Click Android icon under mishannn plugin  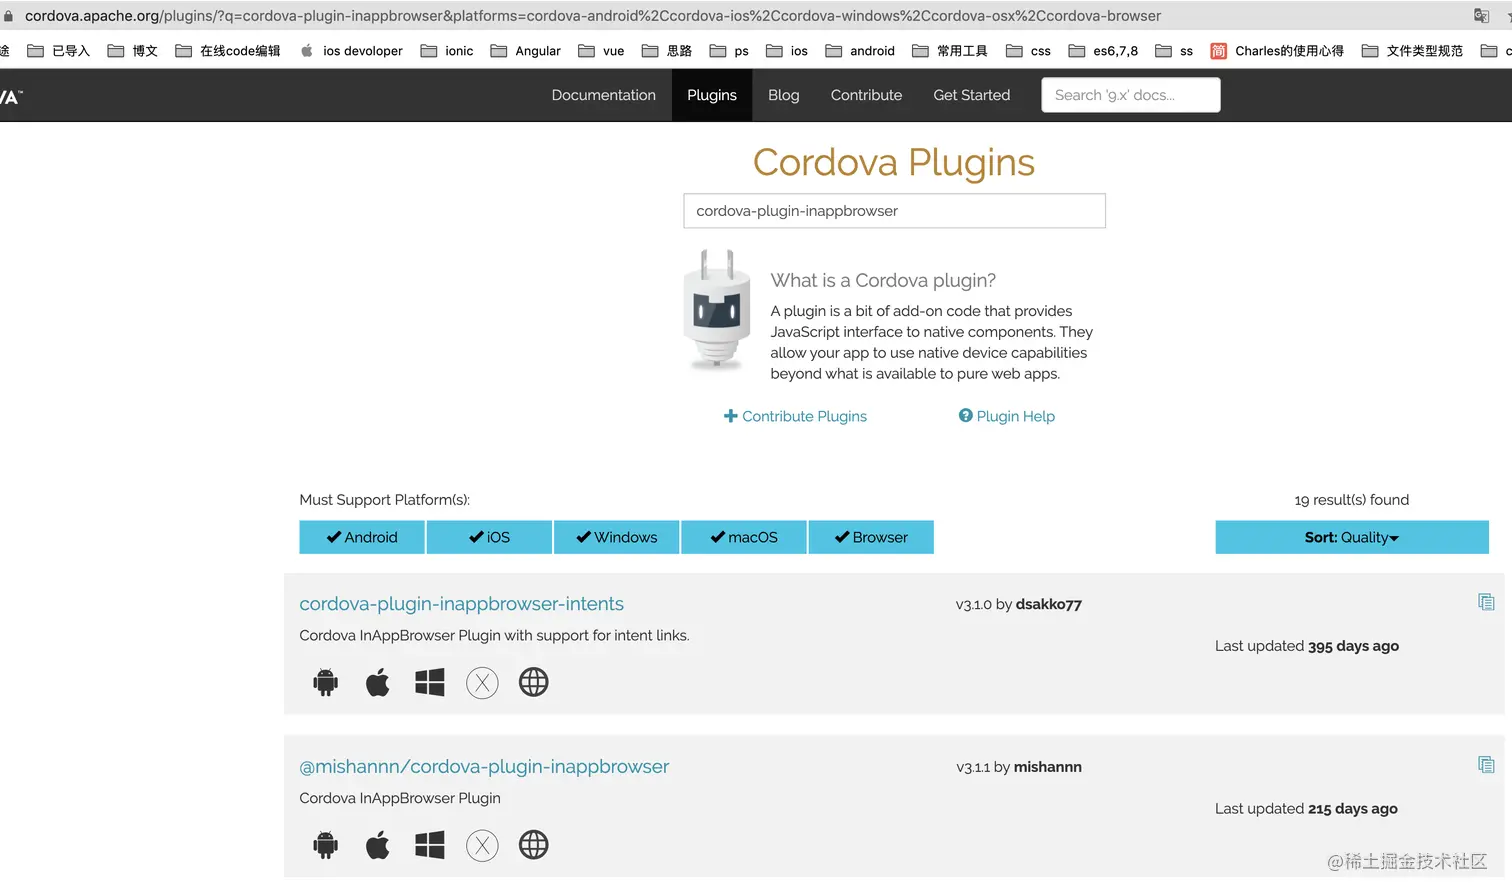pos(326,845)
